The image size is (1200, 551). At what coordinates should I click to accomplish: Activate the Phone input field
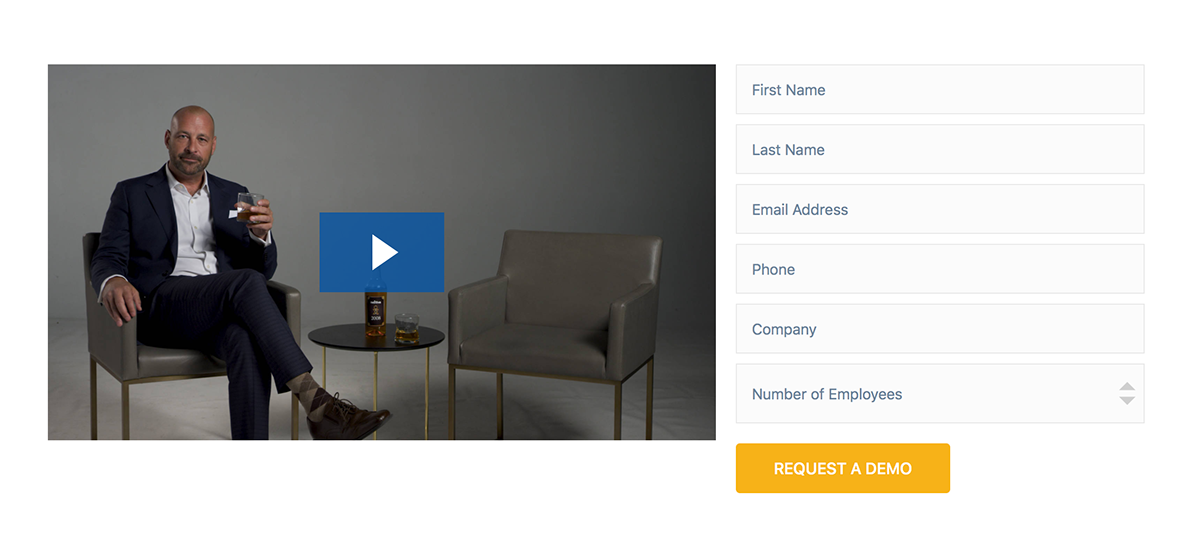pos(940,270)
